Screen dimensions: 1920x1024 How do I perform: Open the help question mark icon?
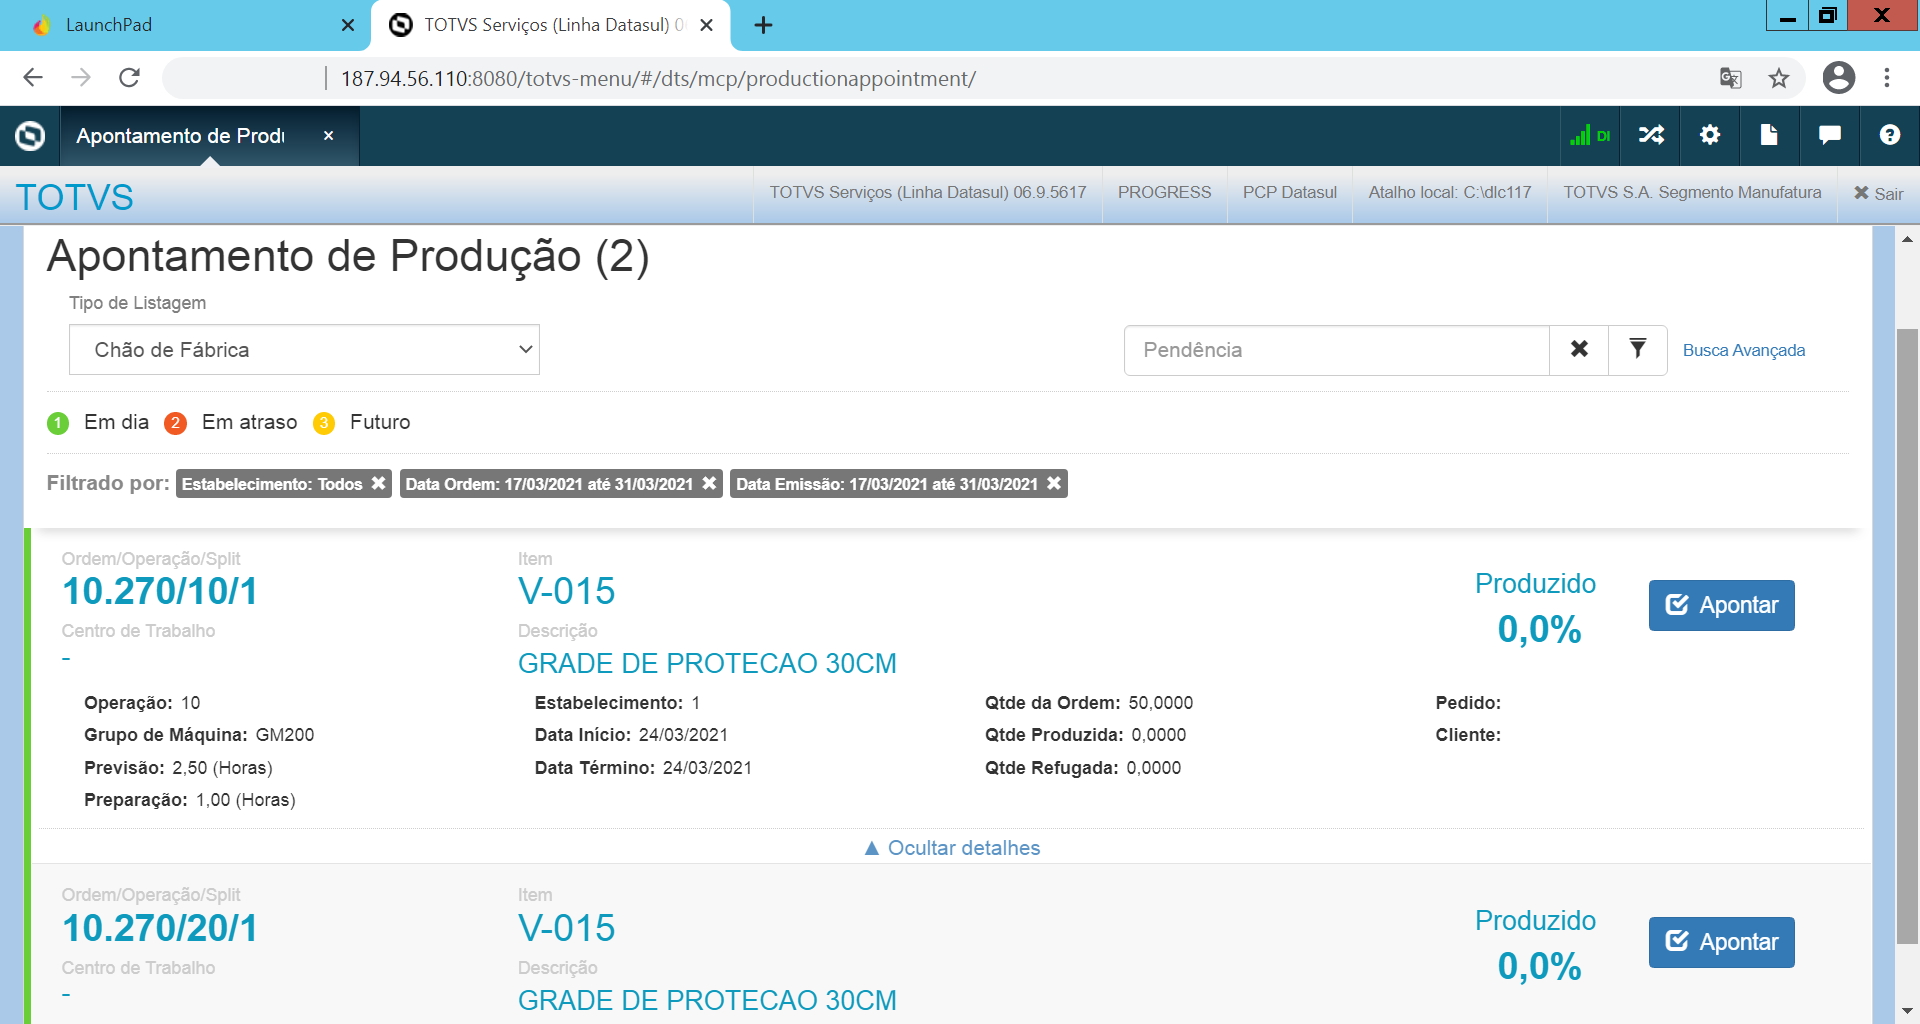(x=1889, y=135)
